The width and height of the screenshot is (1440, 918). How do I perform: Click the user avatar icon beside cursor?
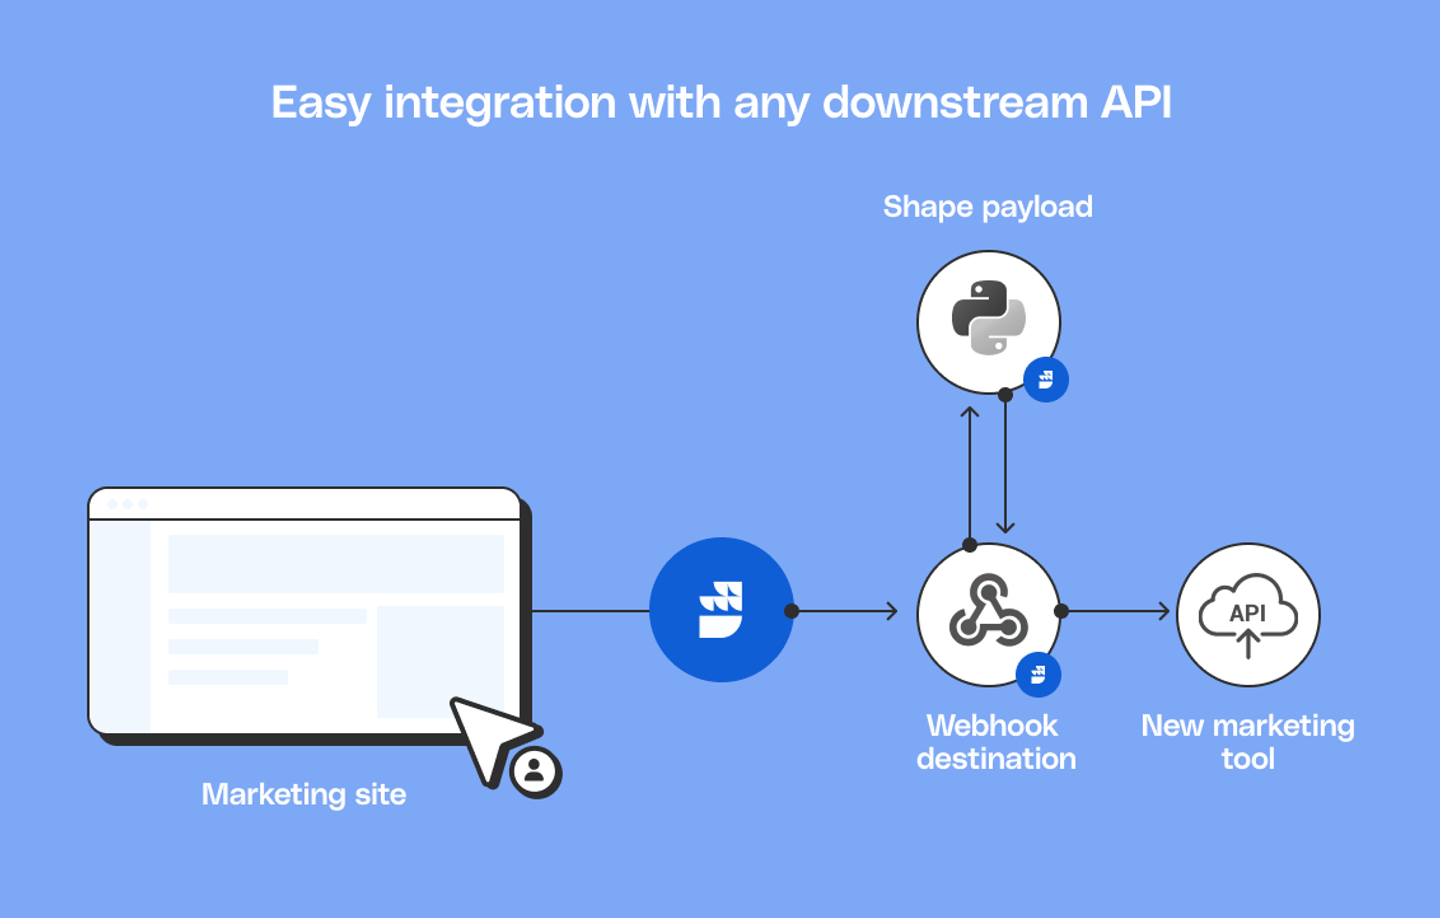[x=535, y=772]
